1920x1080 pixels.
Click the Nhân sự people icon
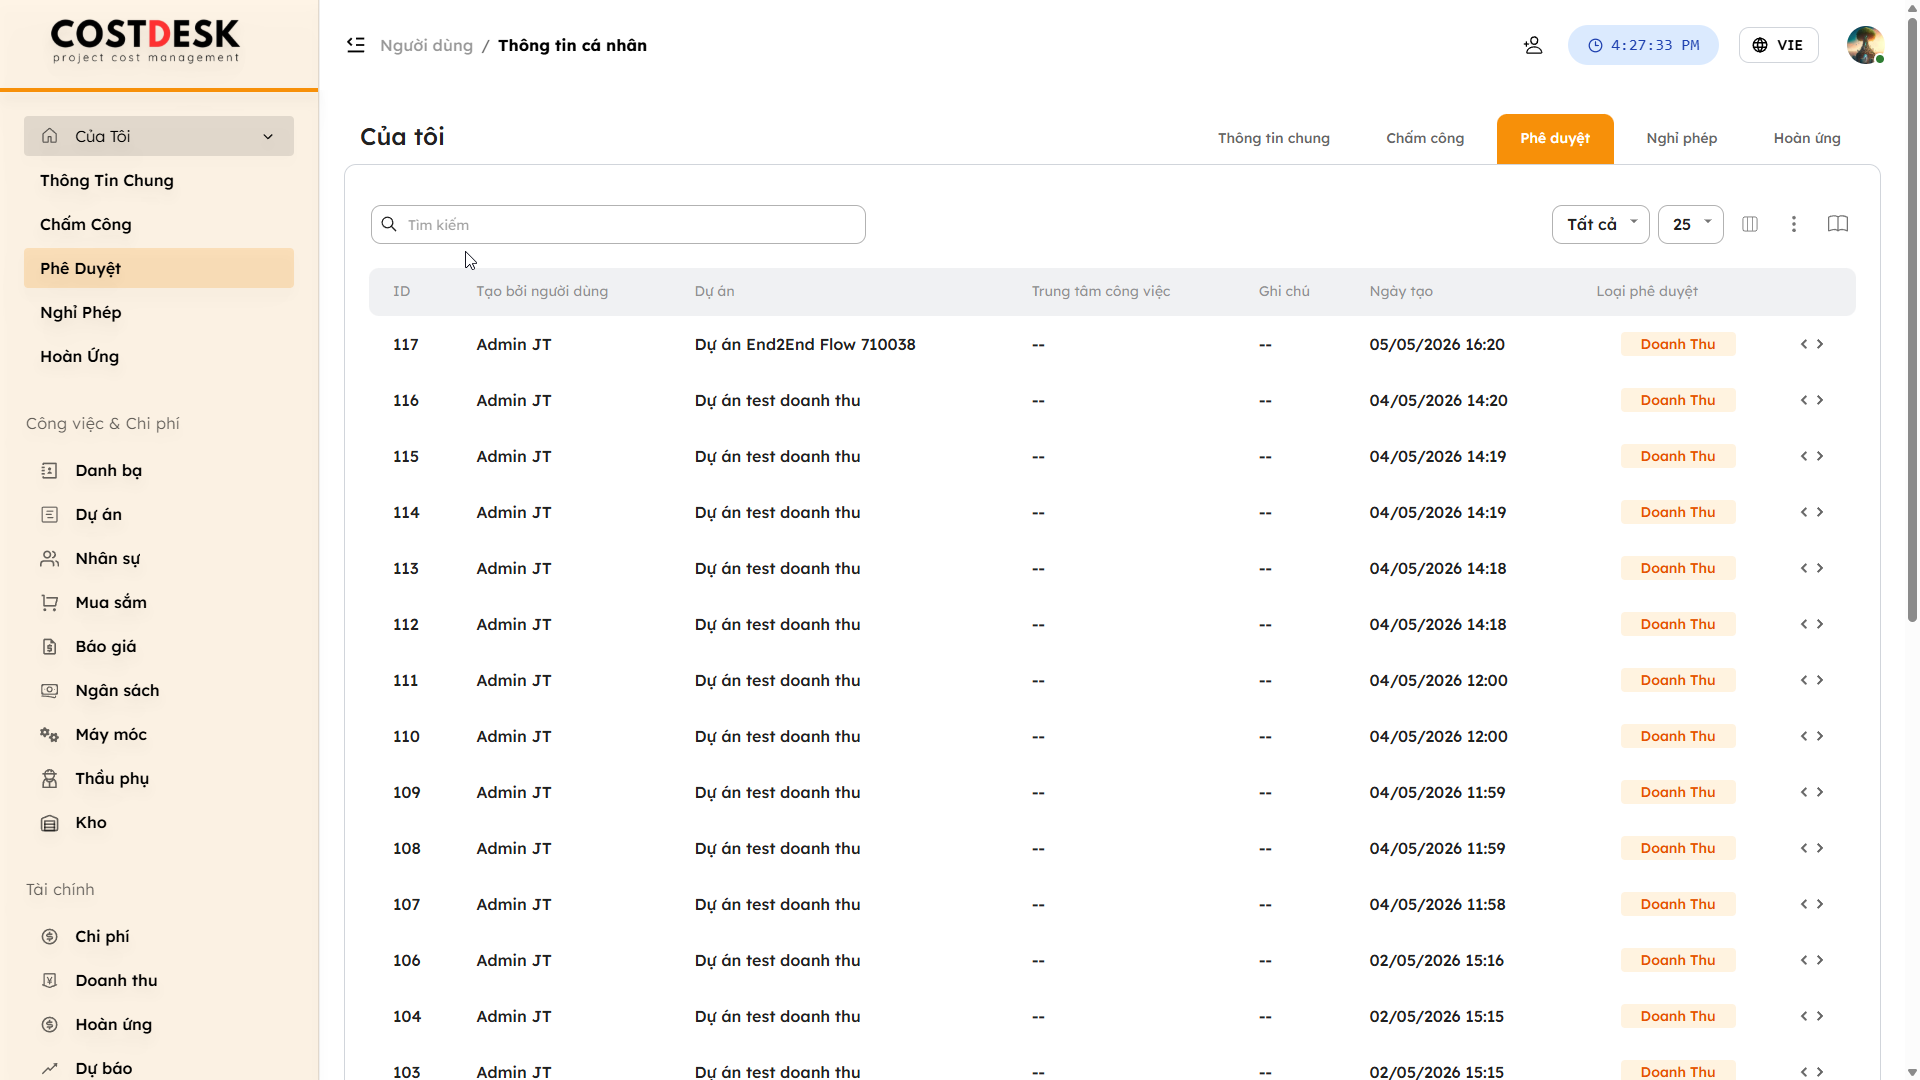click(49, 558)
